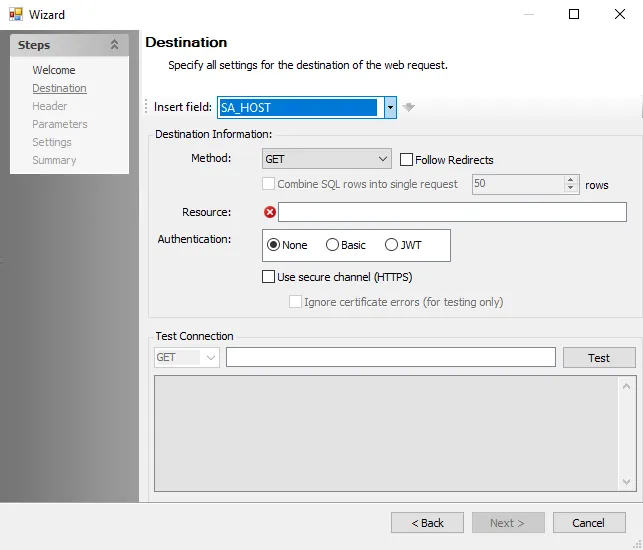Go to the Header step
The height and width of the screenshot is (550, 643).
[x=50, y=106]
